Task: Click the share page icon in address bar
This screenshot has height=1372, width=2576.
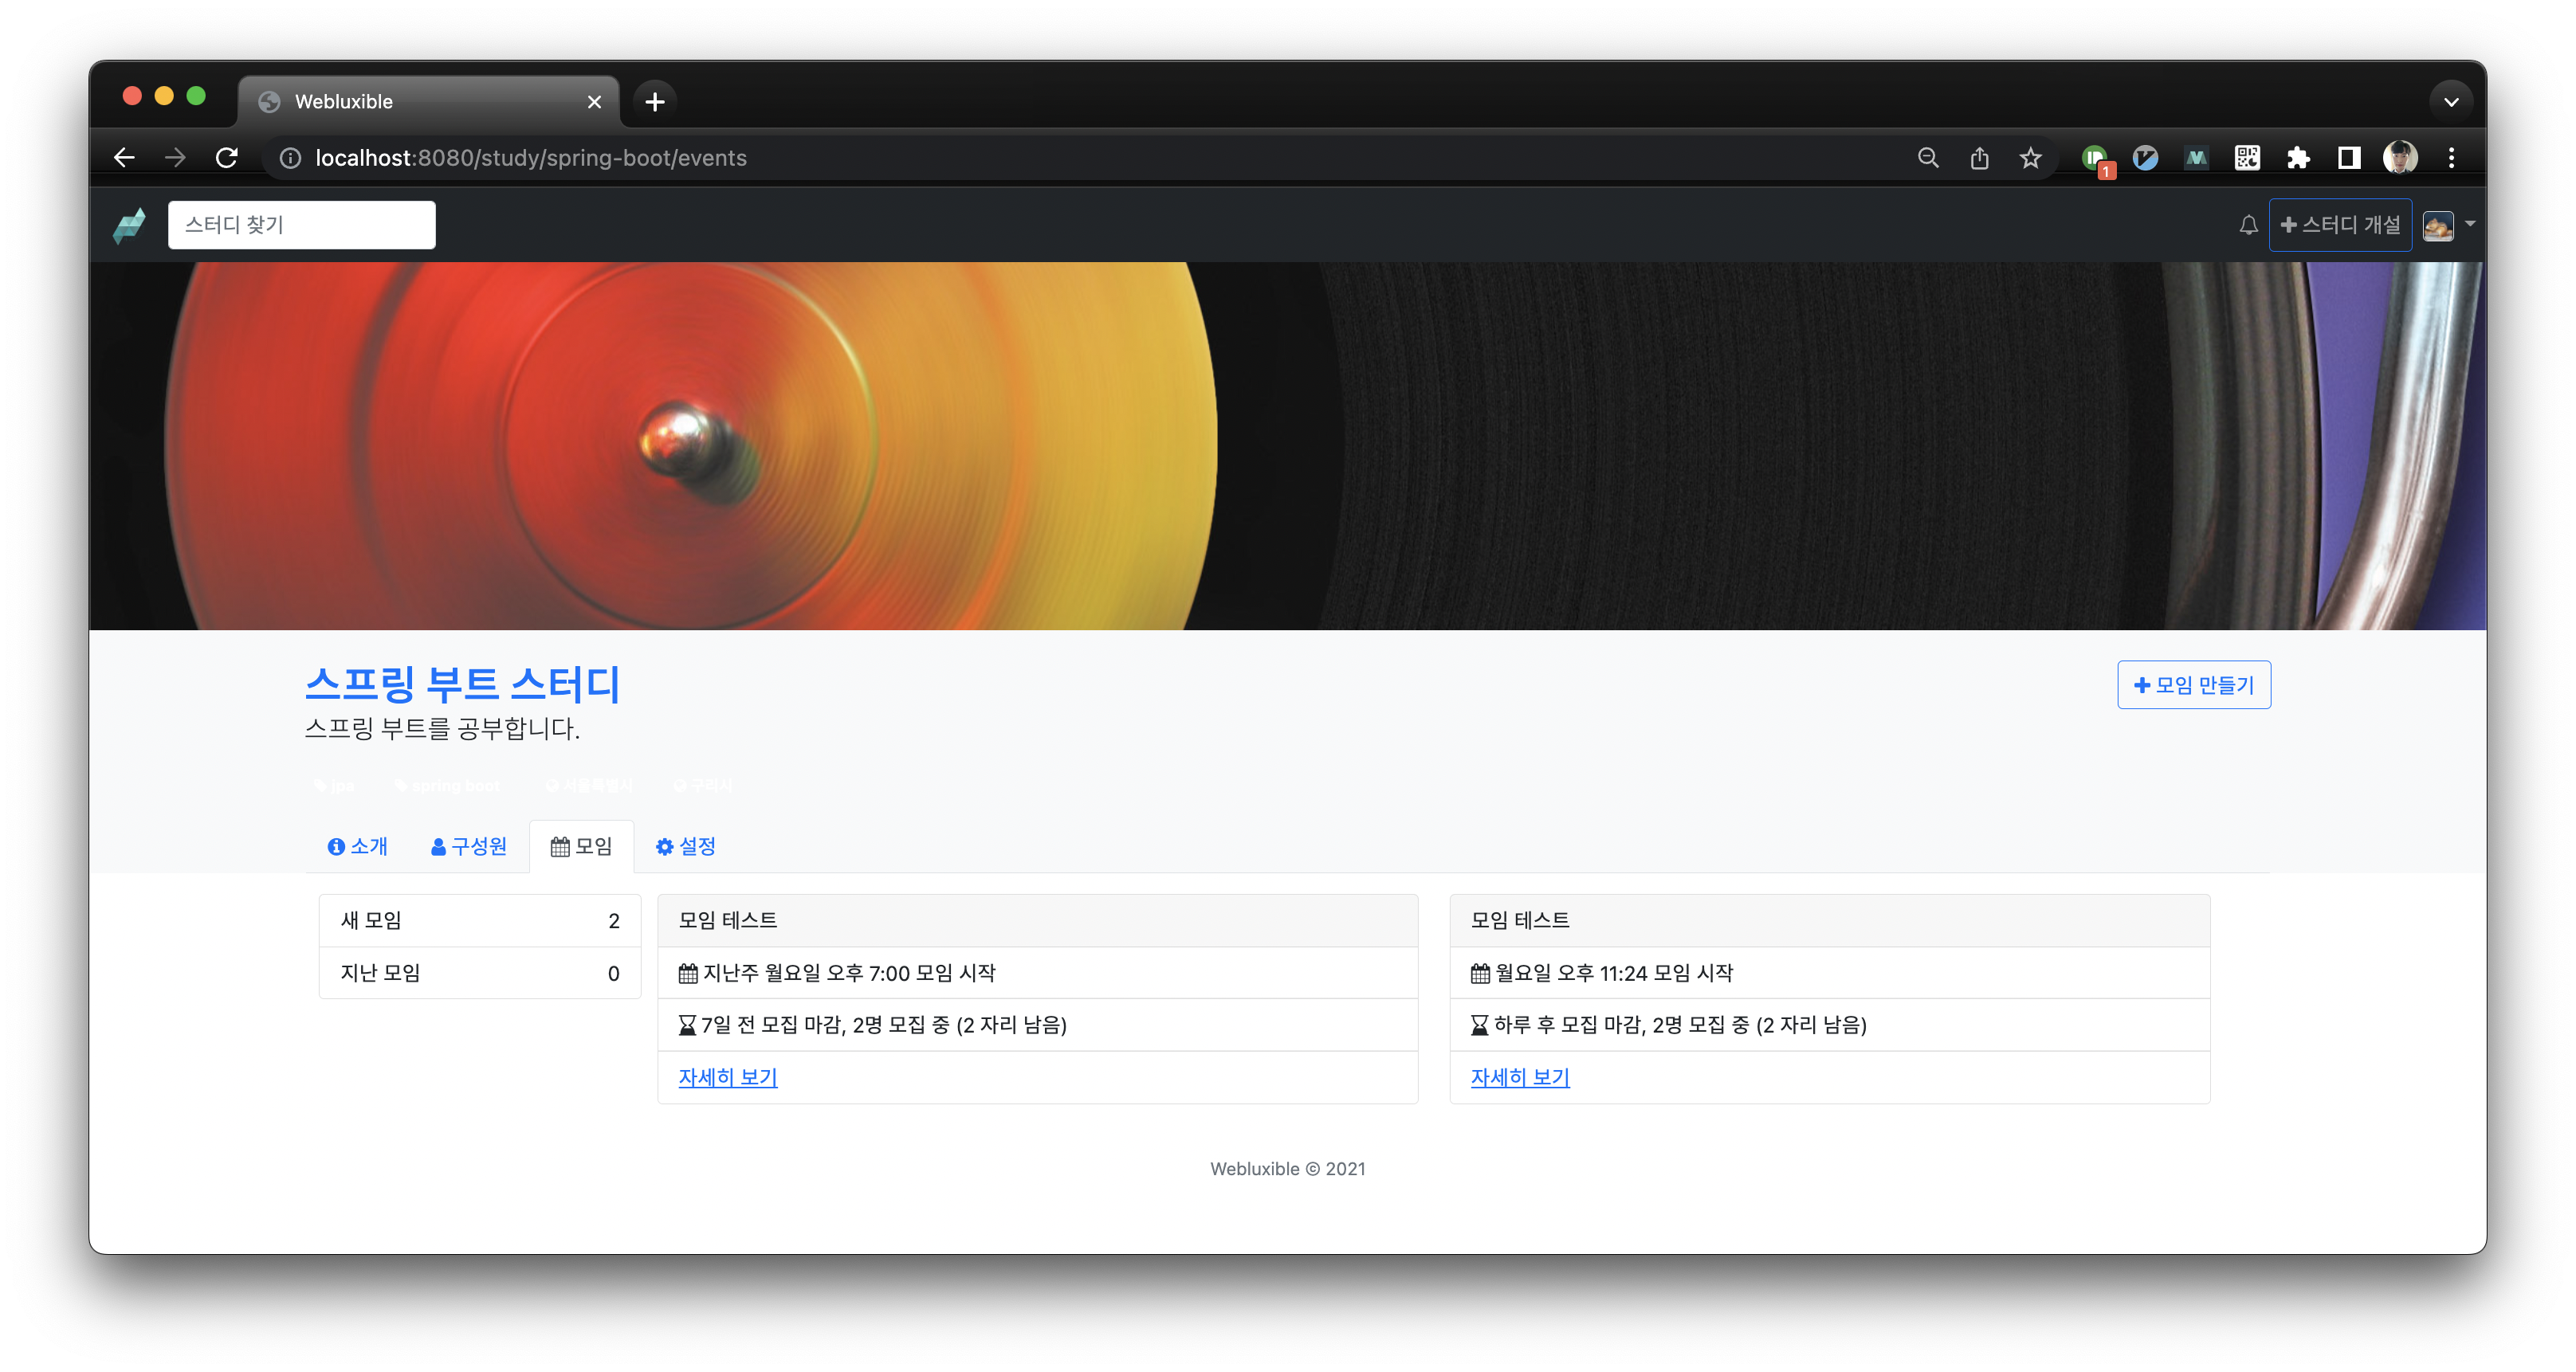Action: point(1979,158)
